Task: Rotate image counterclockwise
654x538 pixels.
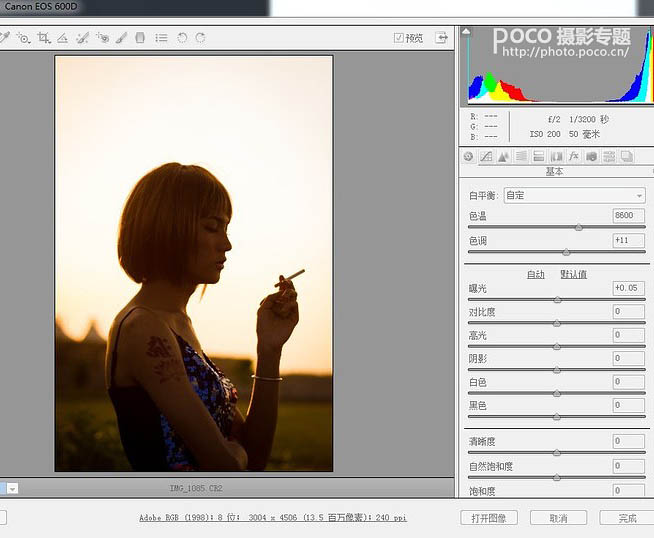Action: coord(182,38)
